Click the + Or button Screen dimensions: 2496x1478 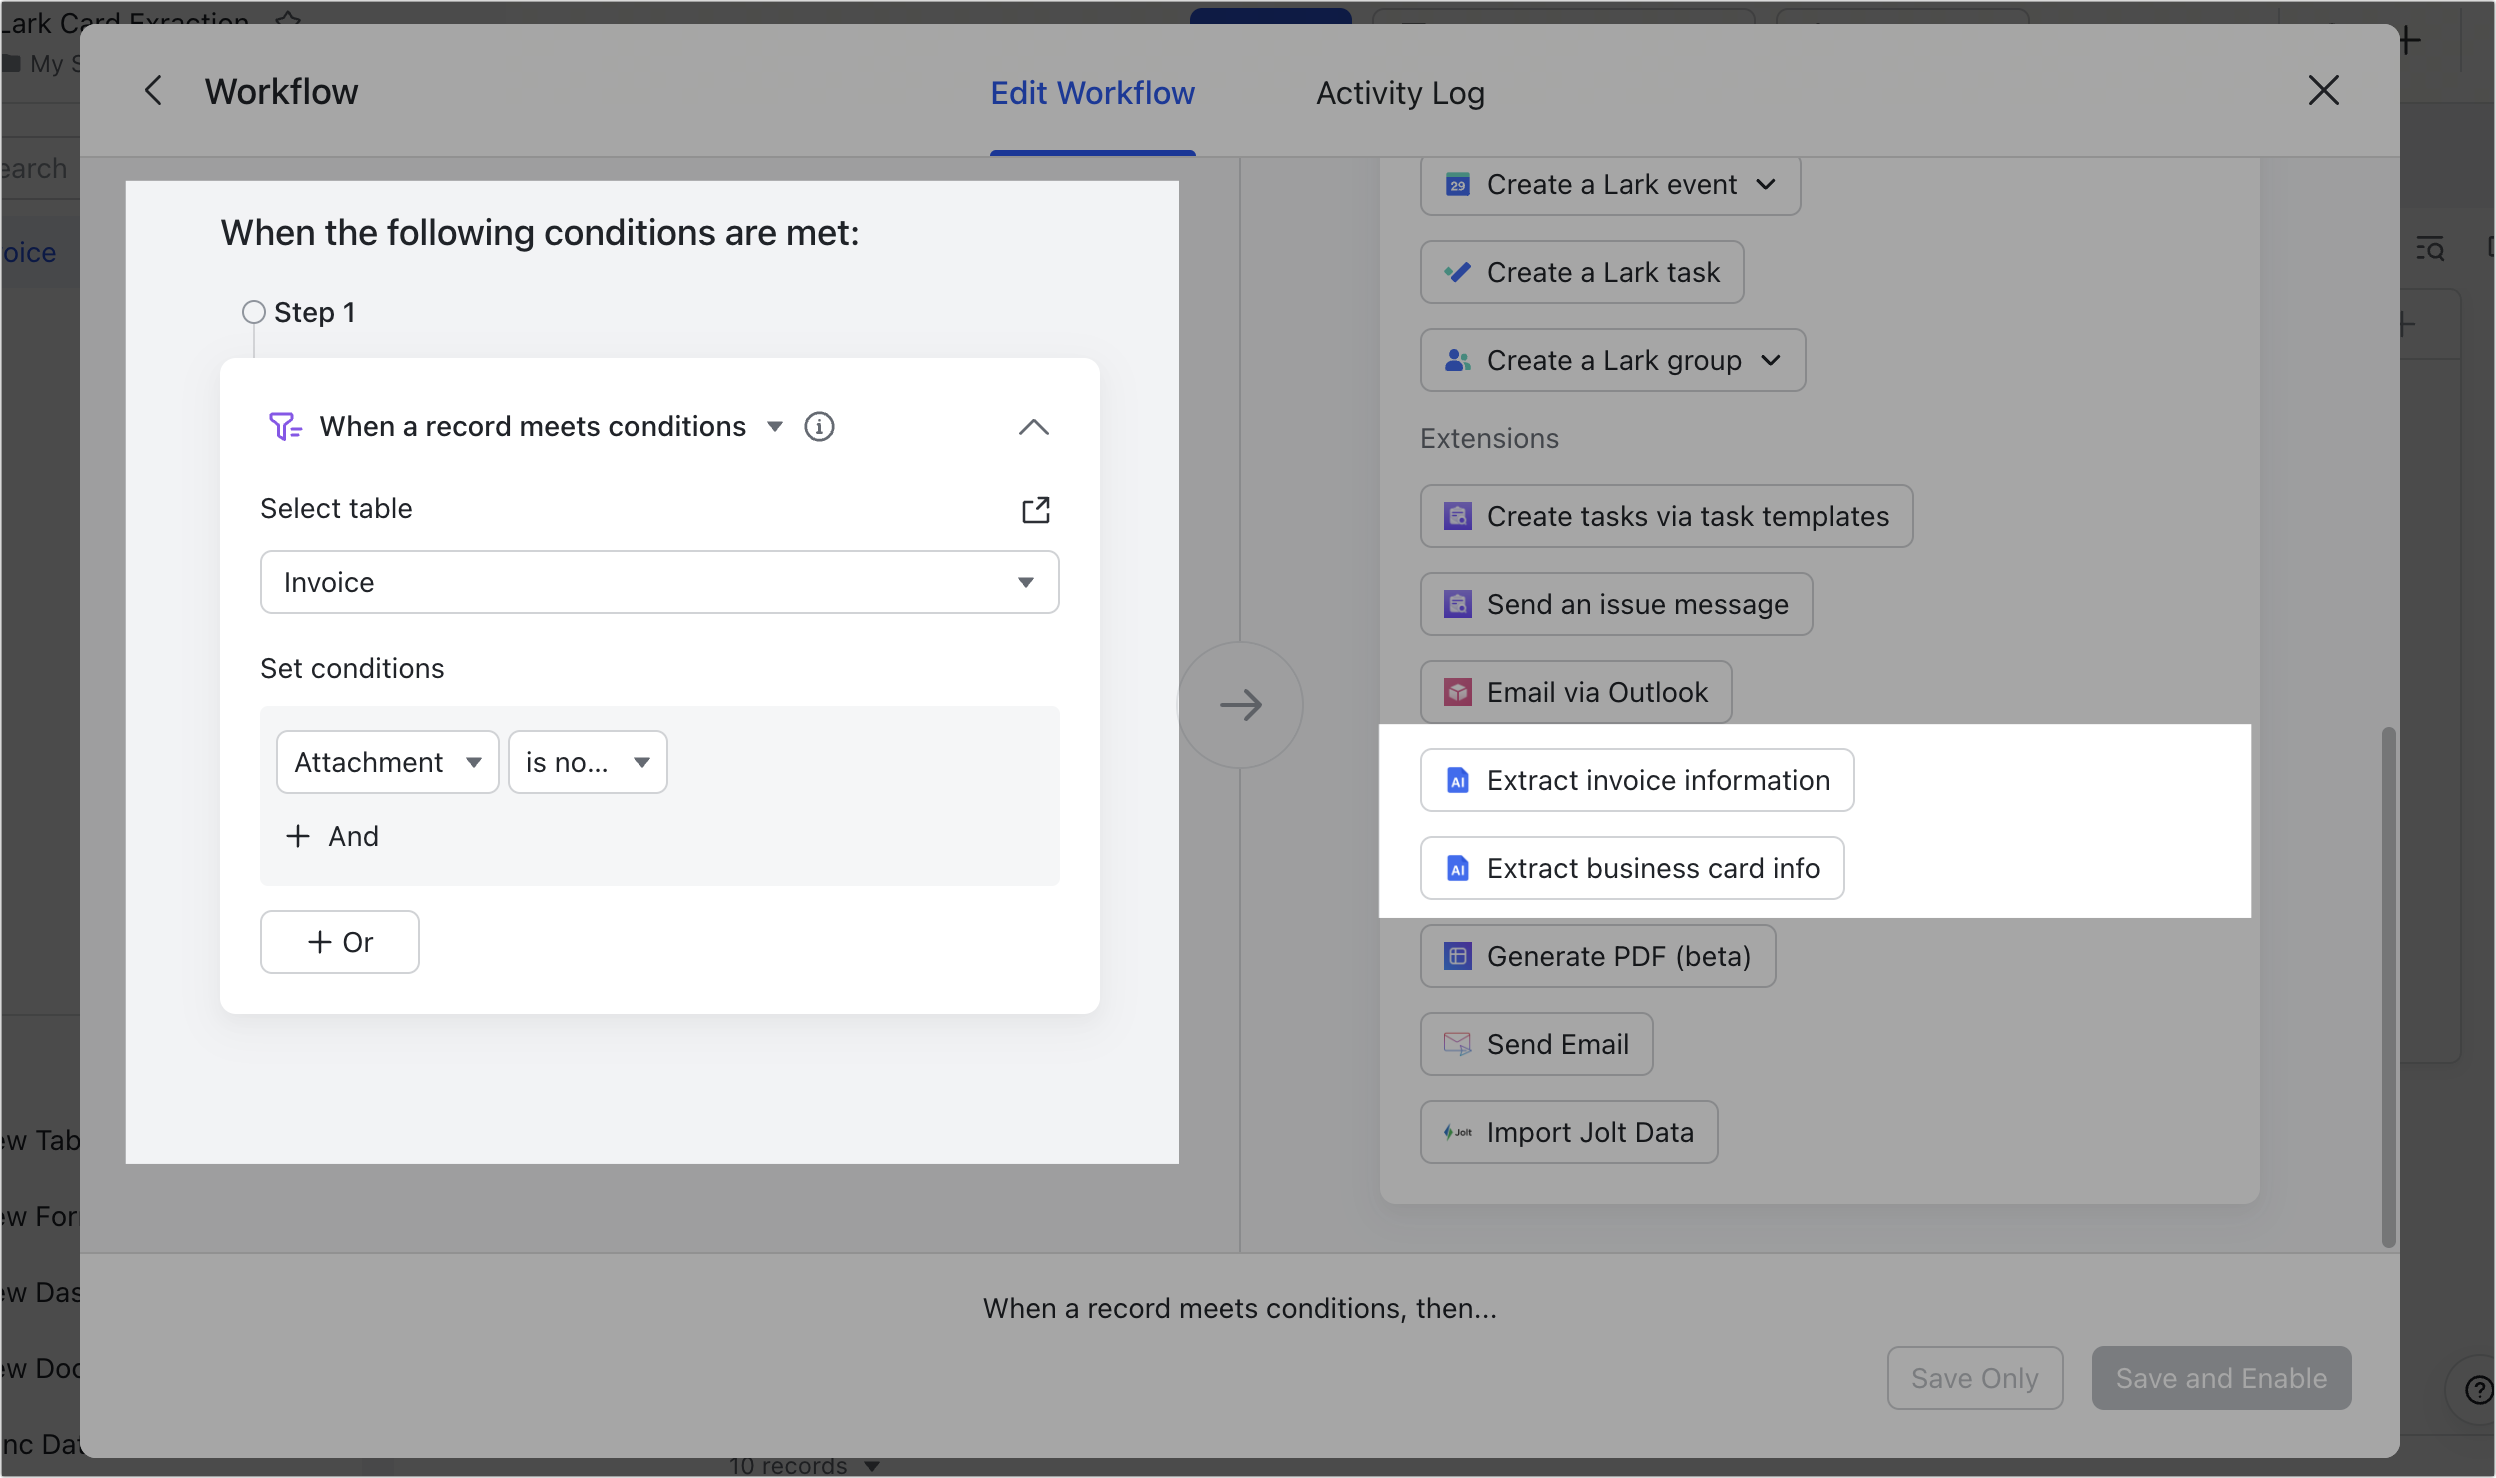pos(340,942)
